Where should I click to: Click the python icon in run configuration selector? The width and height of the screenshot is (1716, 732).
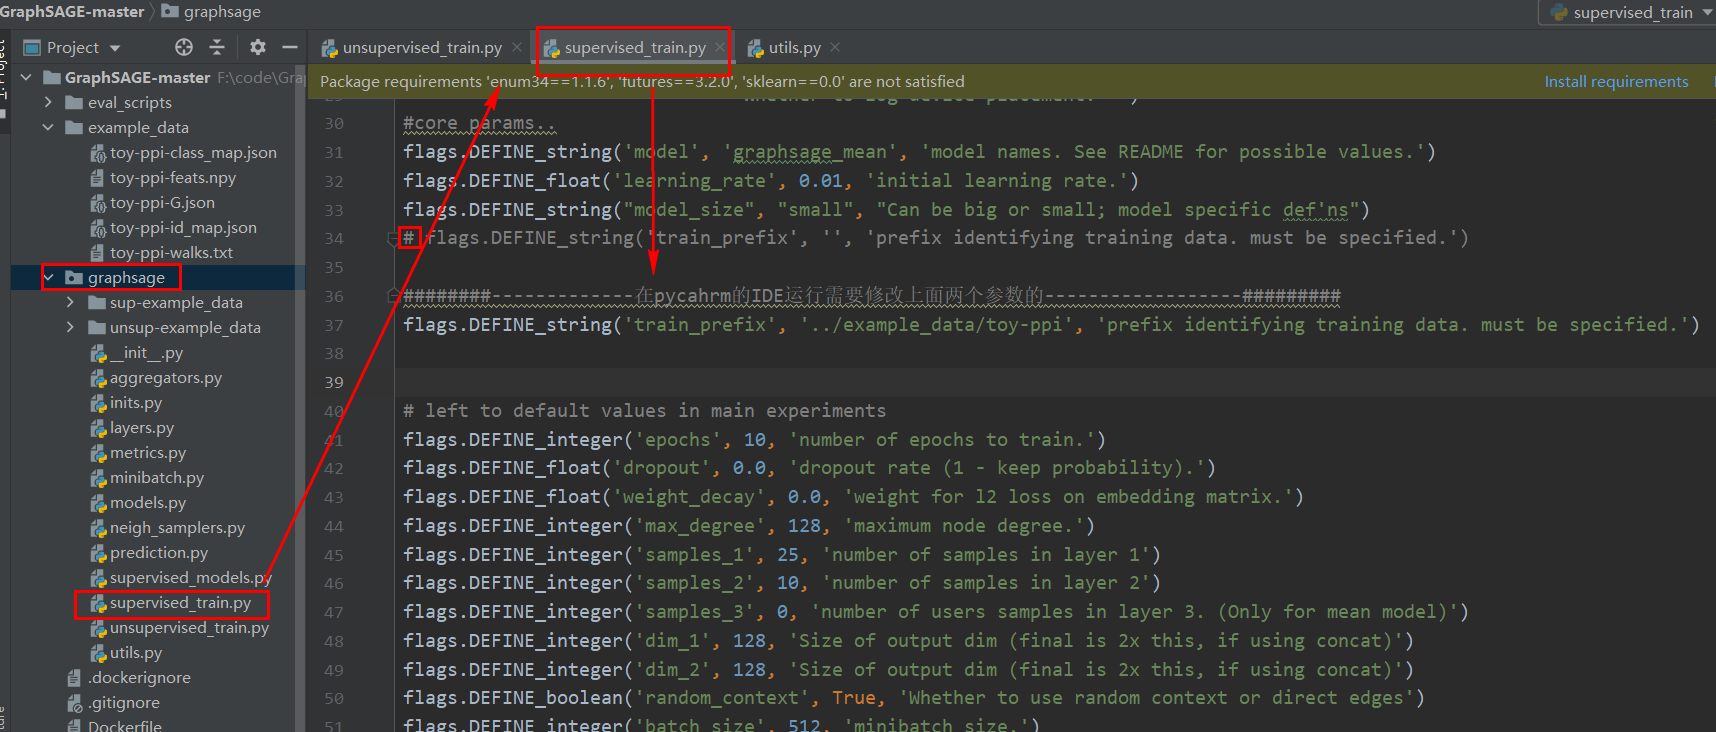pos(1559,12)
